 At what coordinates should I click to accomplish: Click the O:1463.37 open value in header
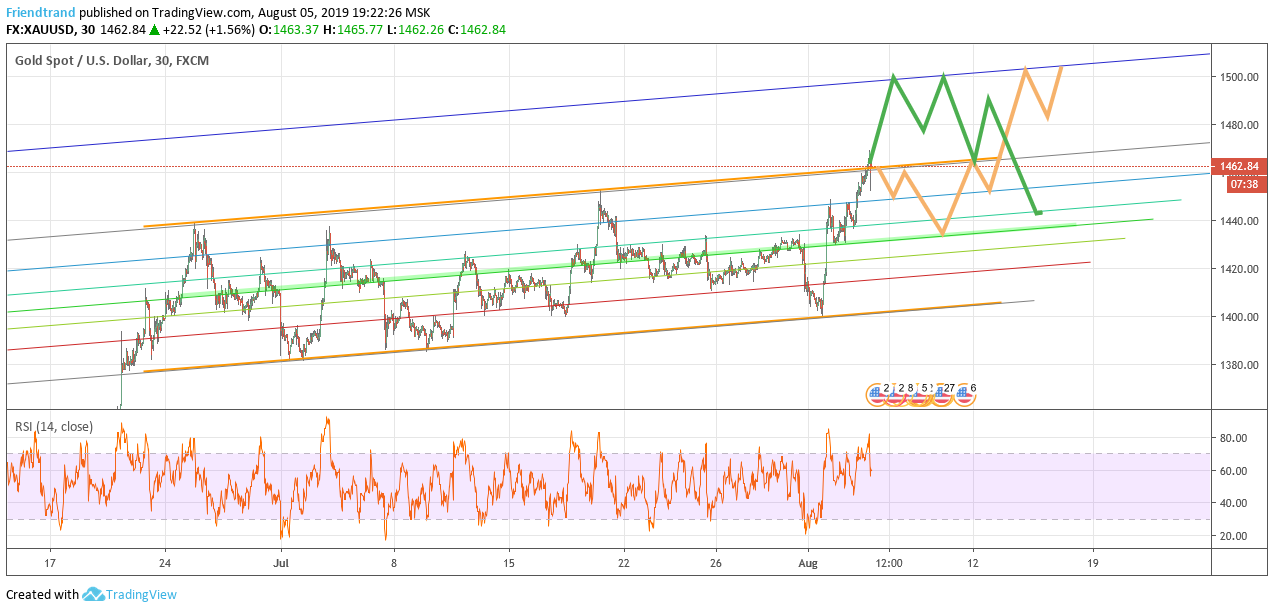[x=289, y=30]
